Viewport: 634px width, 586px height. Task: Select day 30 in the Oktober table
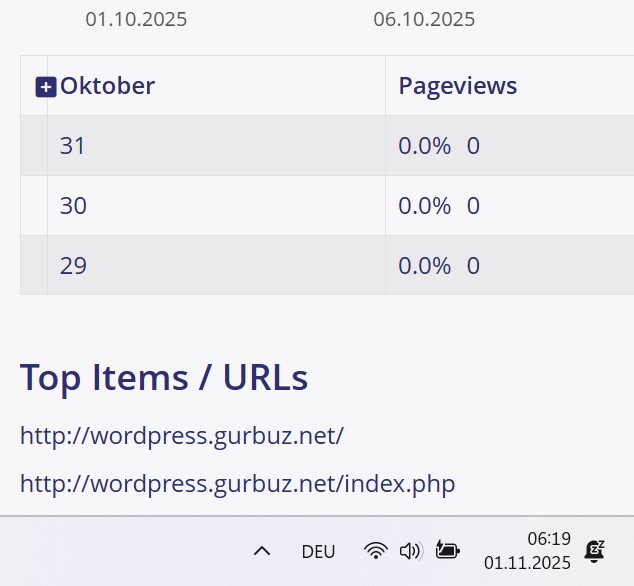(x=72, y=206)
